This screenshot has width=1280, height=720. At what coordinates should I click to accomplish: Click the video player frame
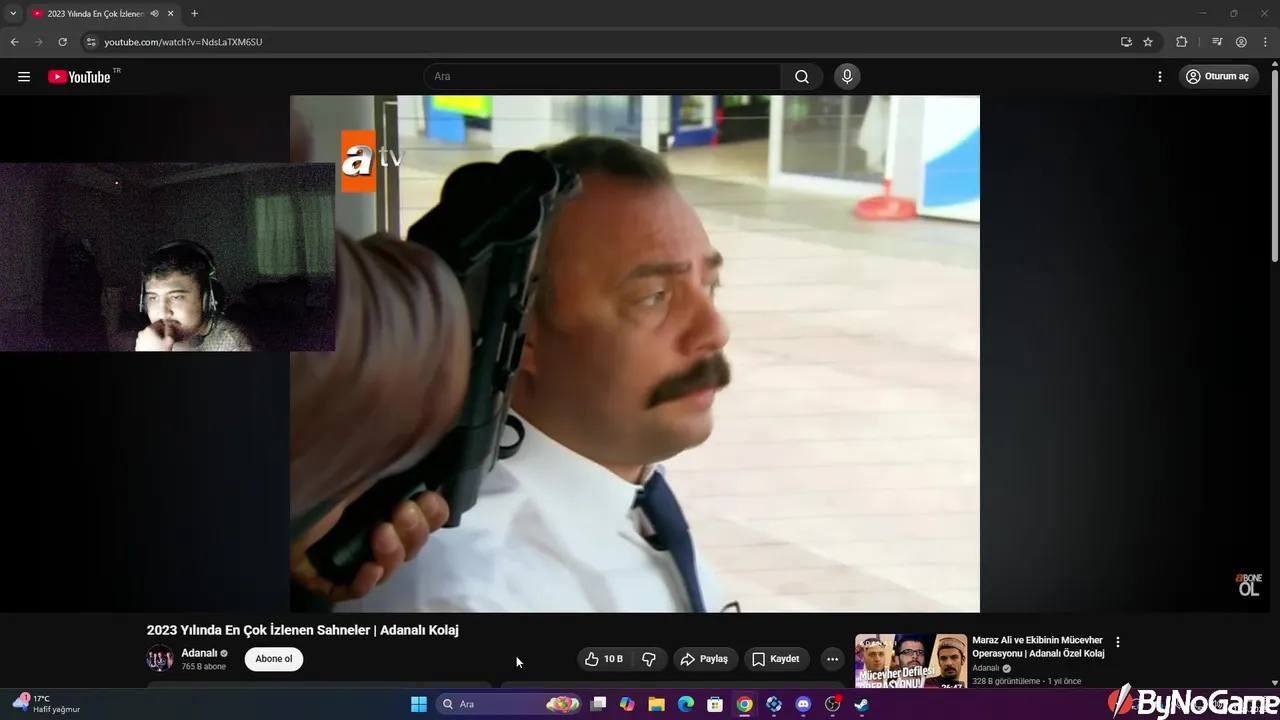point(635,354)
